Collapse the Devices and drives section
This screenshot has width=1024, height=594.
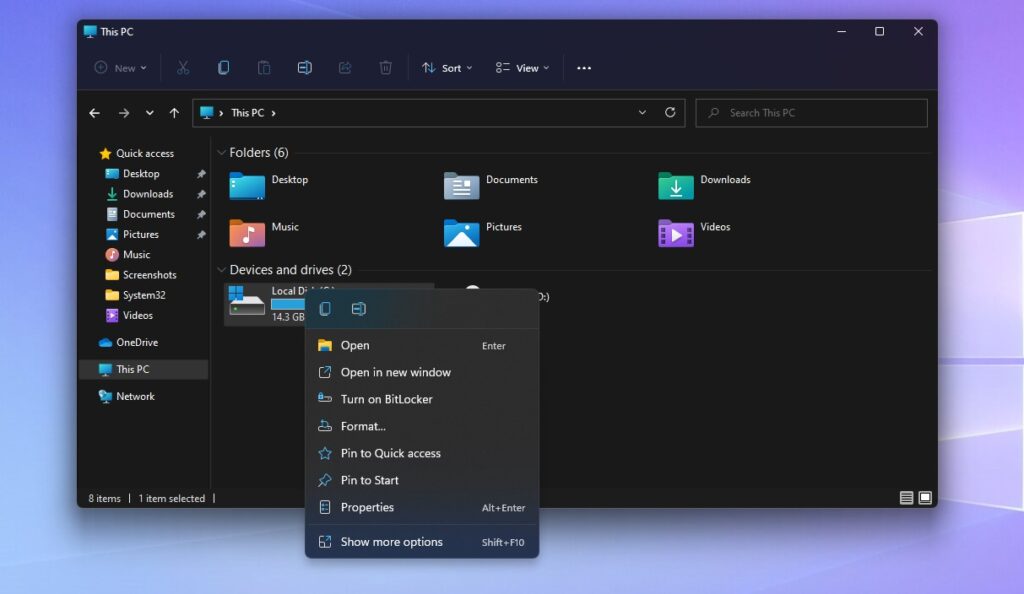click(221, 269)
